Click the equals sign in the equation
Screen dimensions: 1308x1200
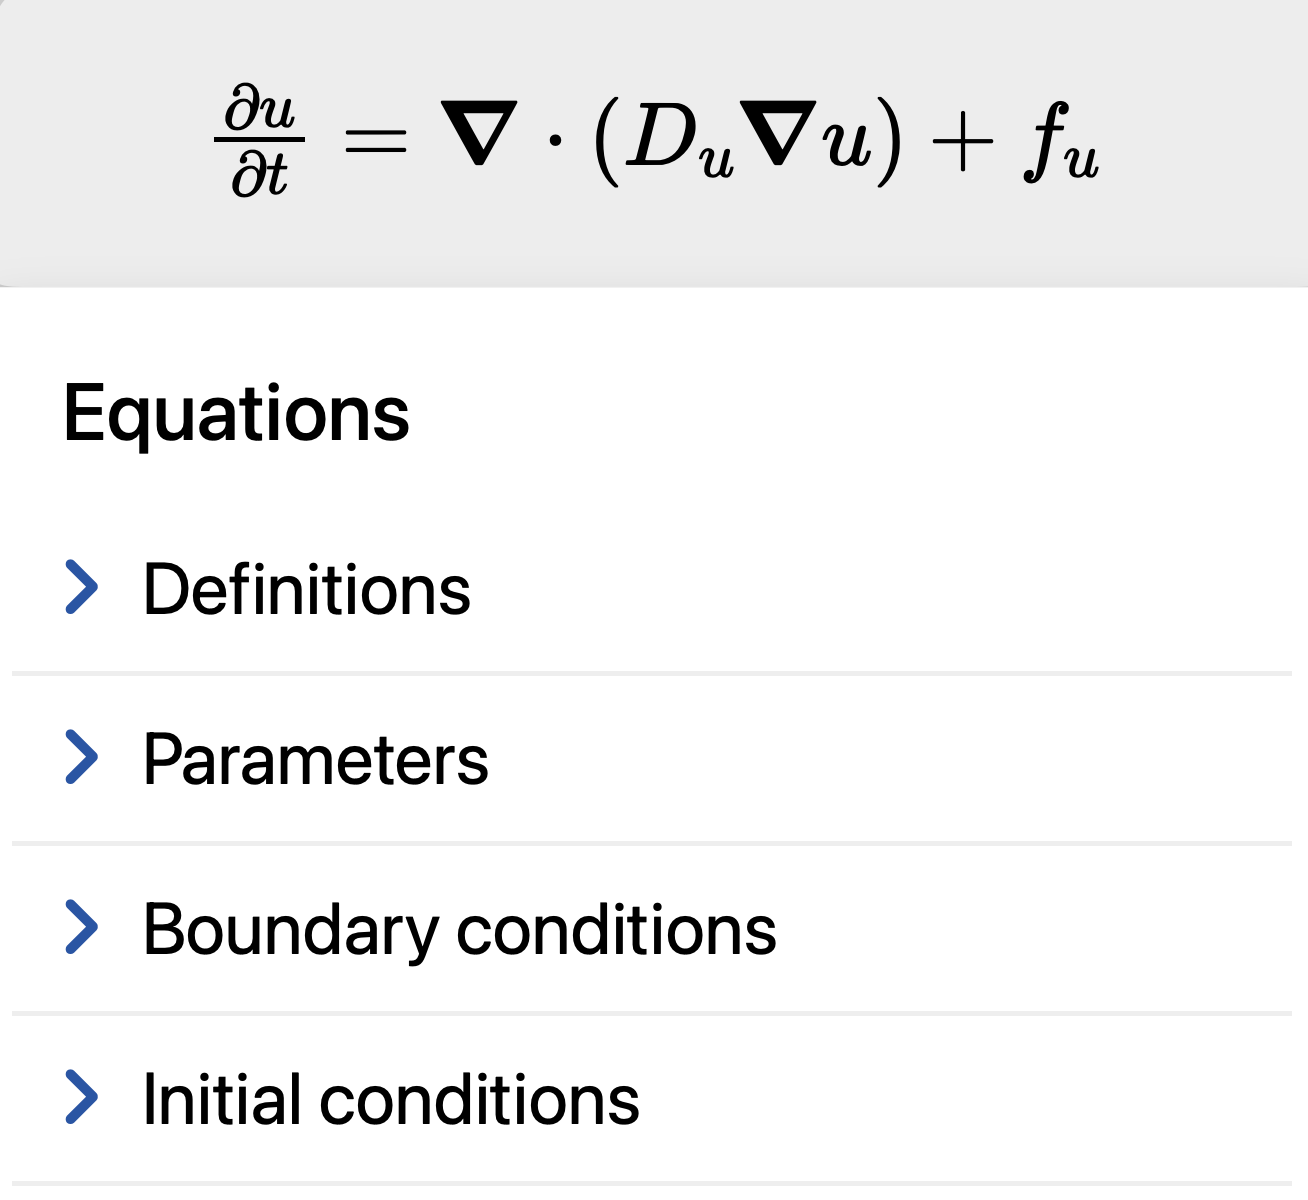[375, 140]
